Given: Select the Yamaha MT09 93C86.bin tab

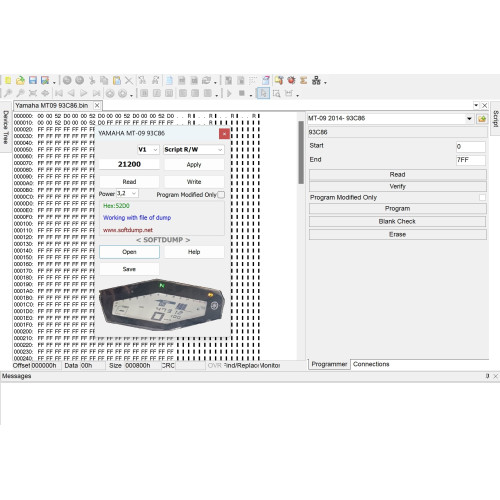Looking at the screenshot, I should pyautogui.click(x=52, y=106).
